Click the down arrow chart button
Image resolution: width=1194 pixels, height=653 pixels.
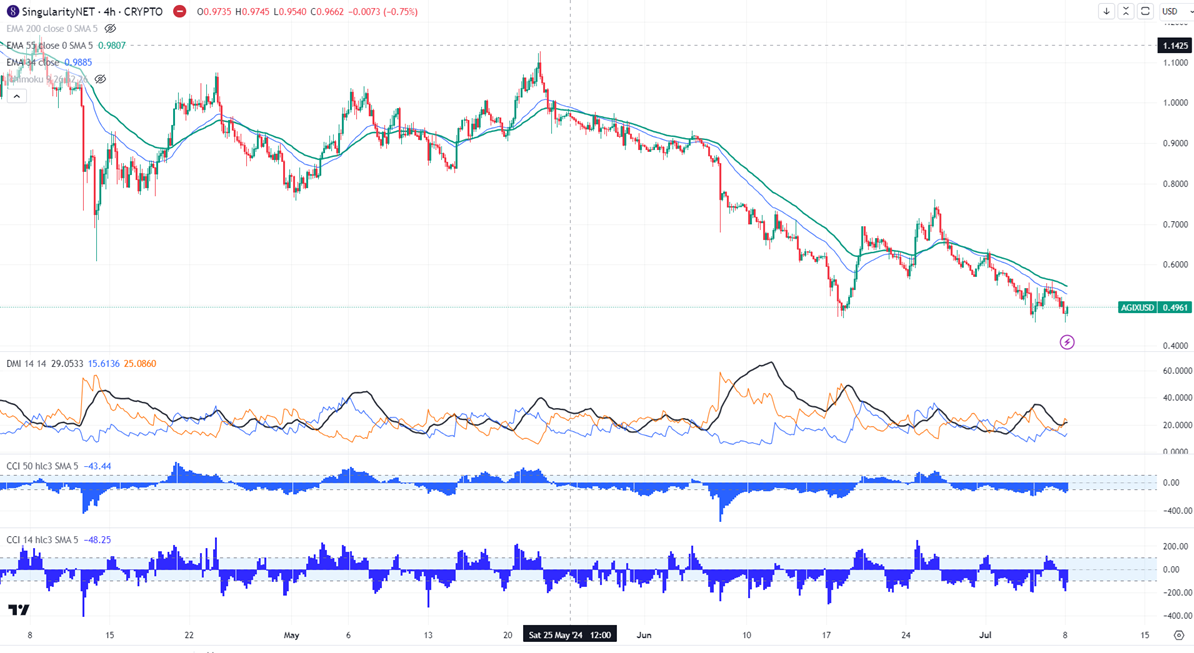point(1106,11)
